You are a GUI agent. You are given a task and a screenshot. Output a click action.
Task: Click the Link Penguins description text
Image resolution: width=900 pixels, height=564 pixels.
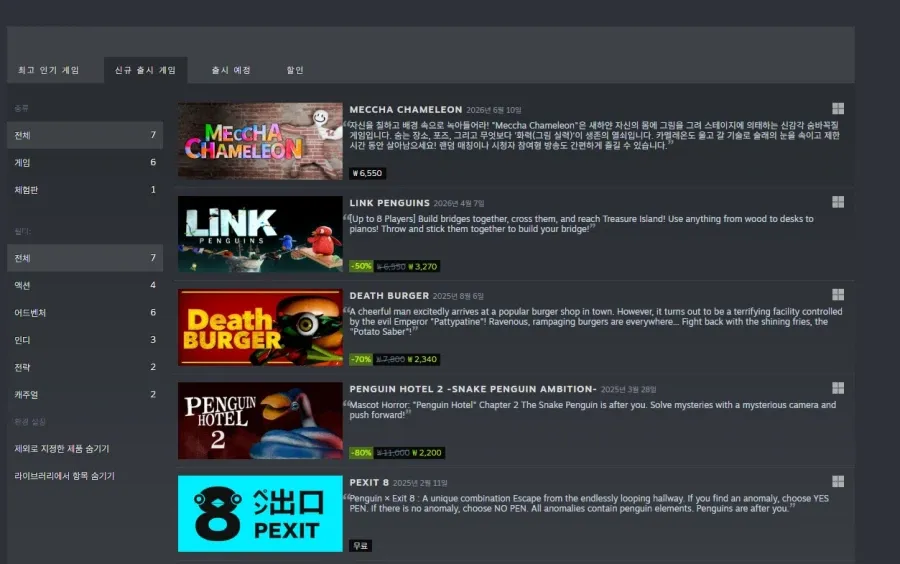(581, 224)
